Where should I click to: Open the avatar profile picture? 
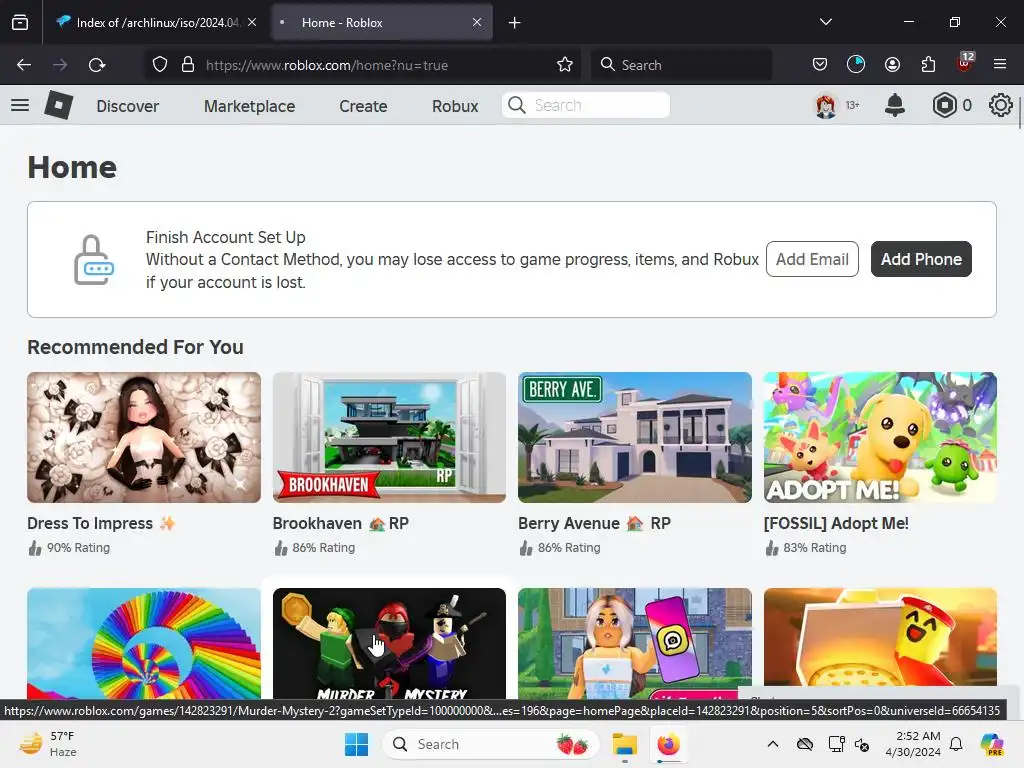[825, 105]
